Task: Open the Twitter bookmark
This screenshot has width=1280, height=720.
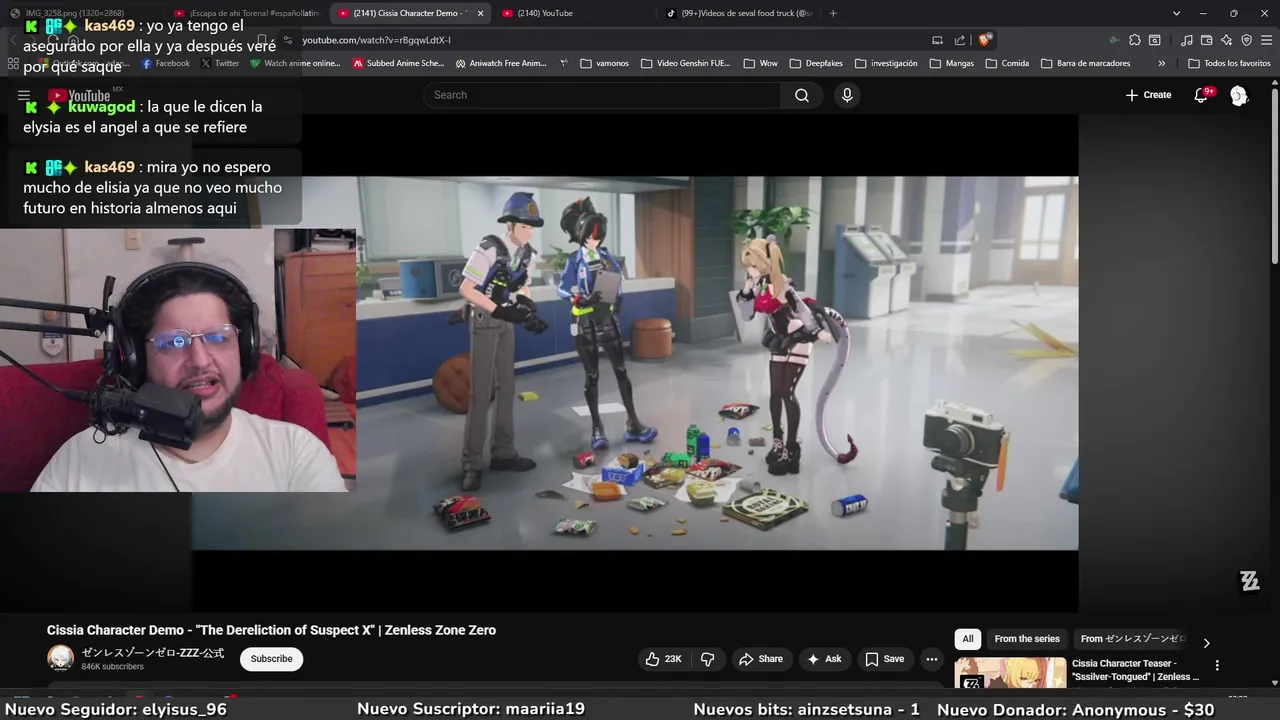Action: coord(220,63)
